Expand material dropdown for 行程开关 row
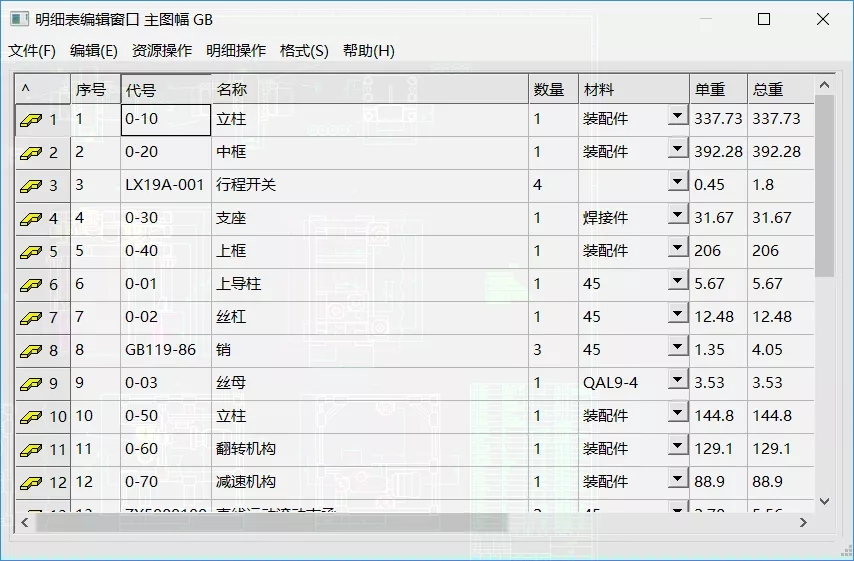 pos(677,182)
